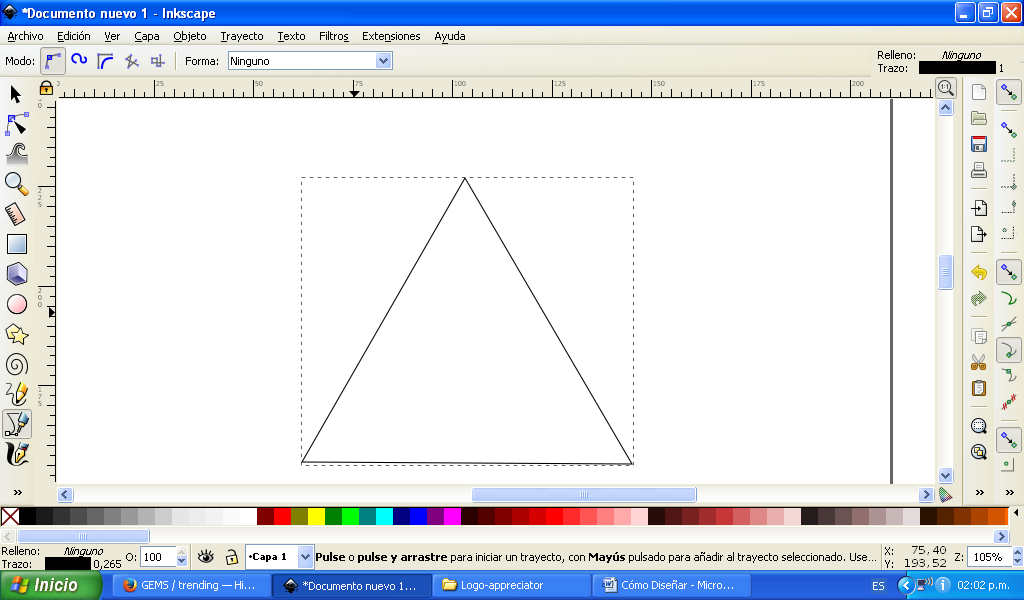Click the opacity input field
The image size is (1024, 600).
tap(159, 557)
